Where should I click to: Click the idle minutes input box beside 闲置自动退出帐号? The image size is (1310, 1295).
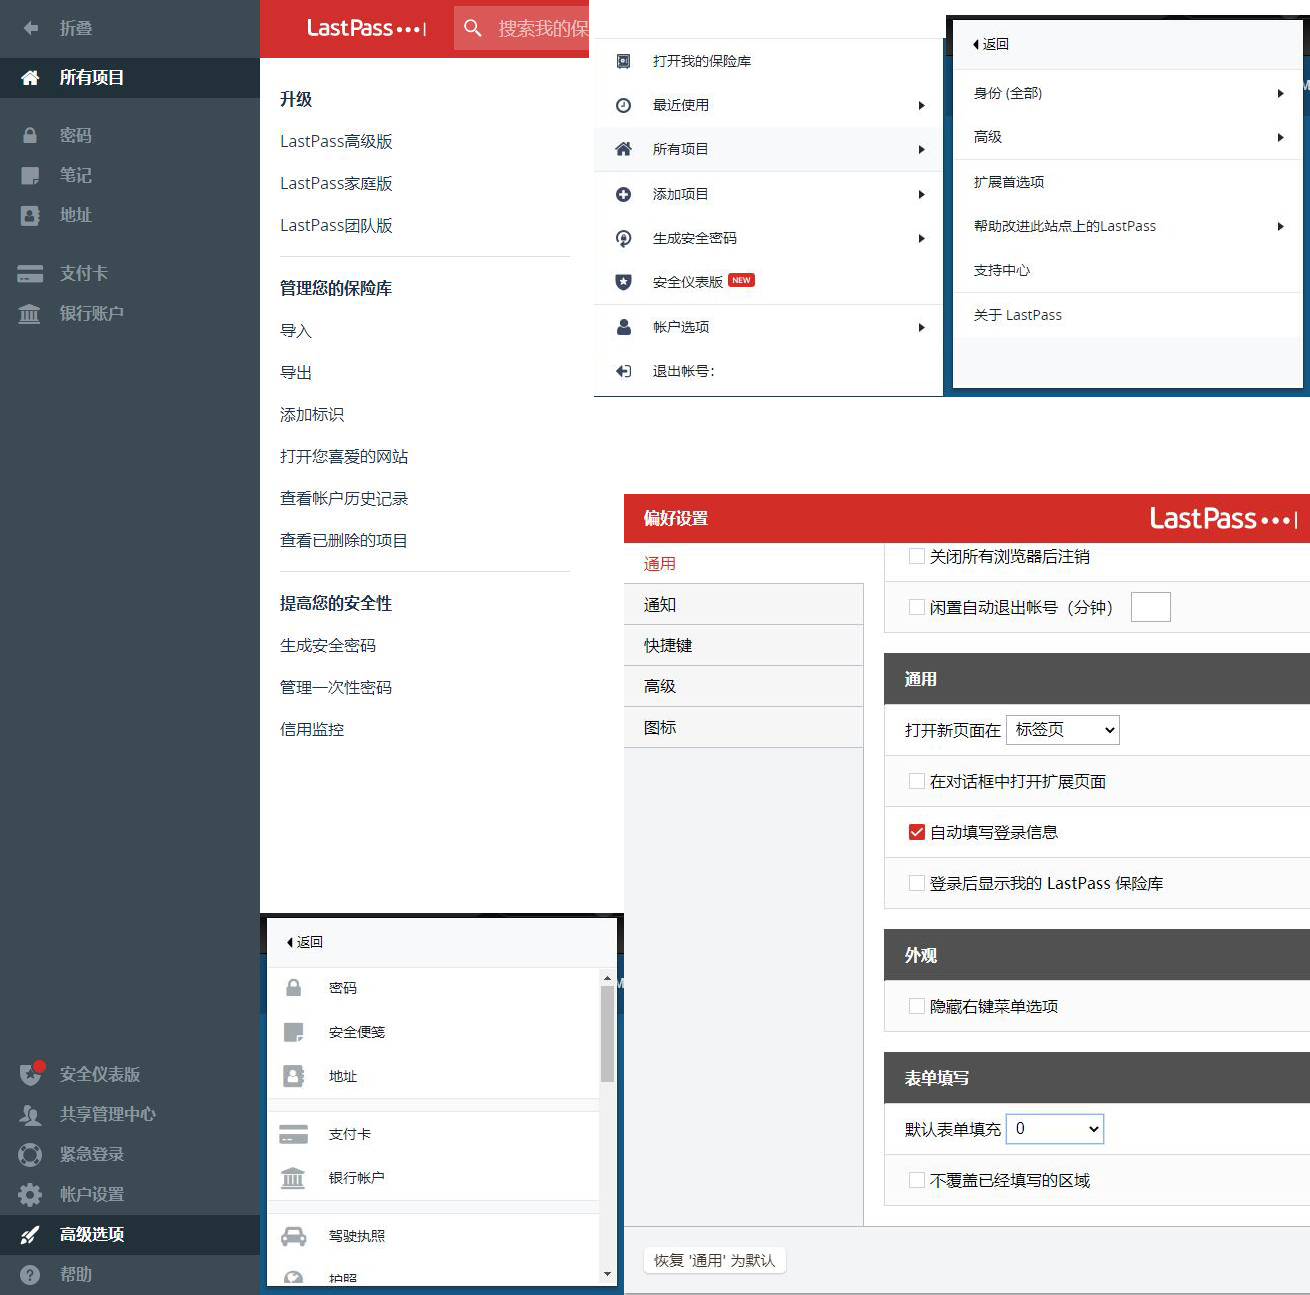point(1151,607)
